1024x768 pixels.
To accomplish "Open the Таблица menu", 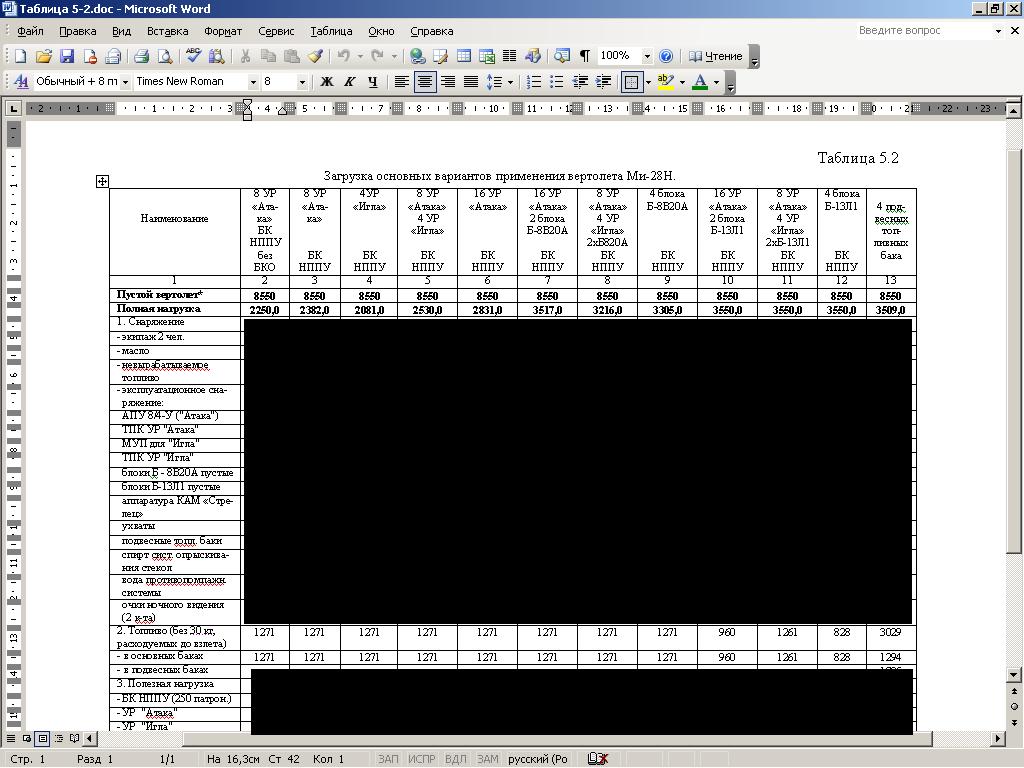I will [x=331, y=31].
